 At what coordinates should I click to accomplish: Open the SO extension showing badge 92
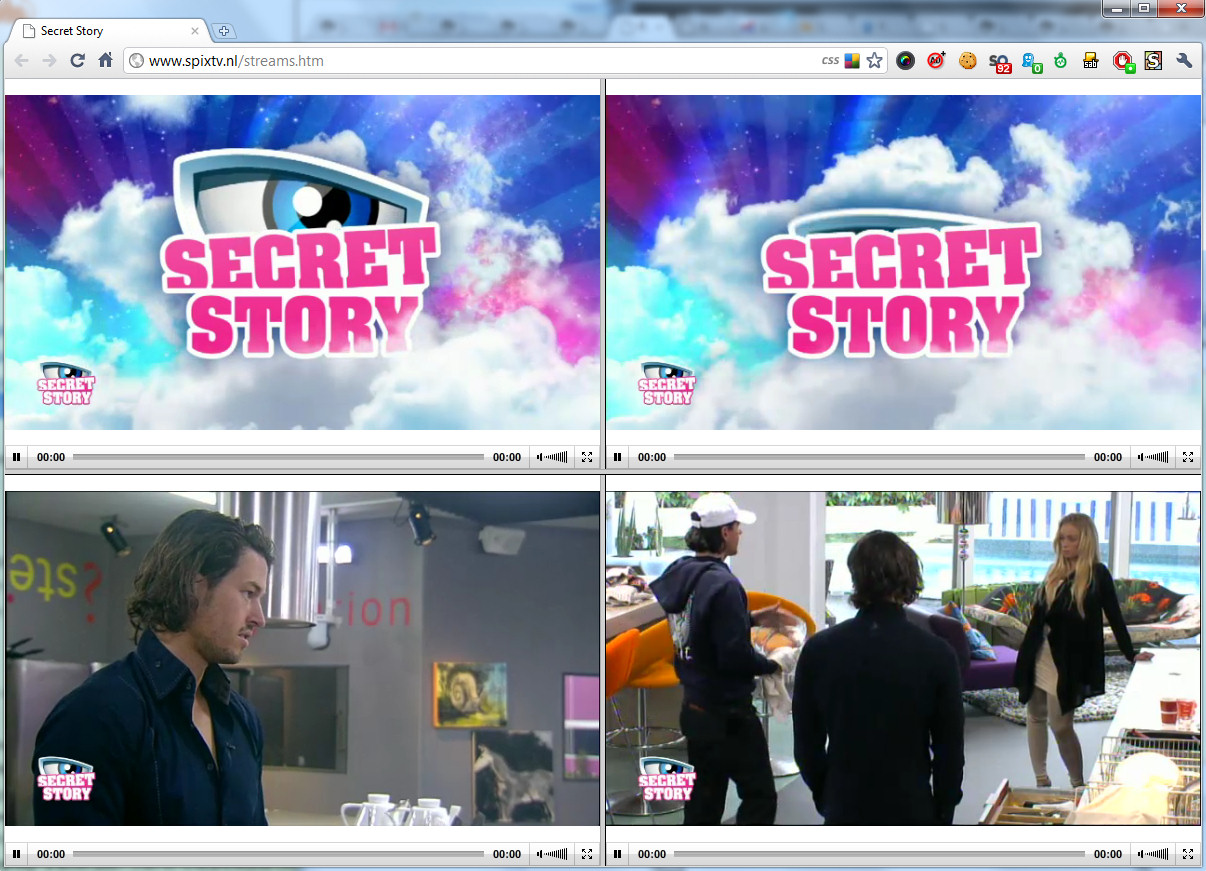point(999,62)
